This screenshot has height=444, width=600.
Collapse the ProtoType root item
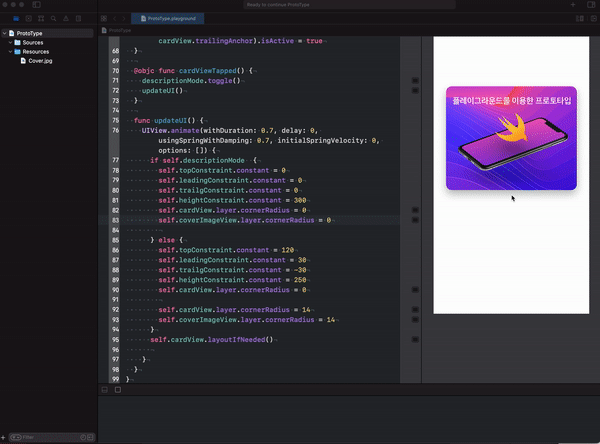tap(5, 33)
